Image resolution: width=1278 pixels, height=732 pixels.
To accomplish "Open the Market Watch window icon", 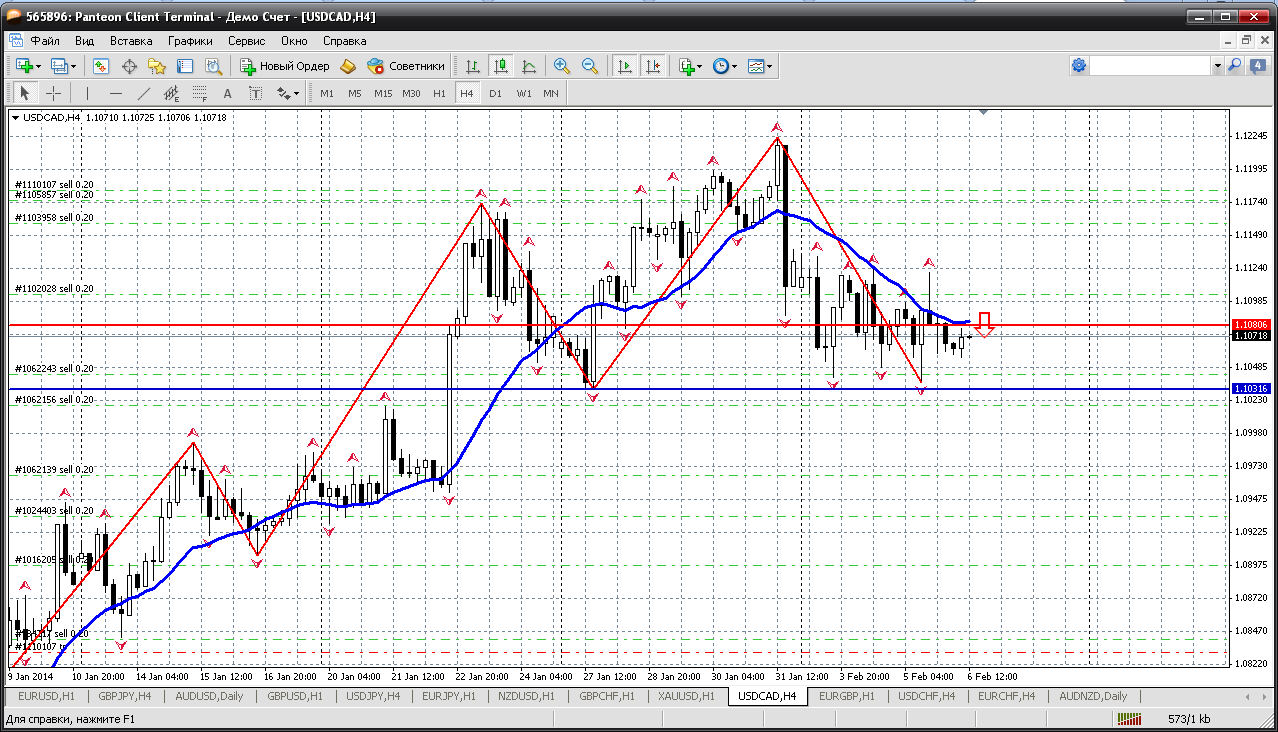I will point(101,66).
